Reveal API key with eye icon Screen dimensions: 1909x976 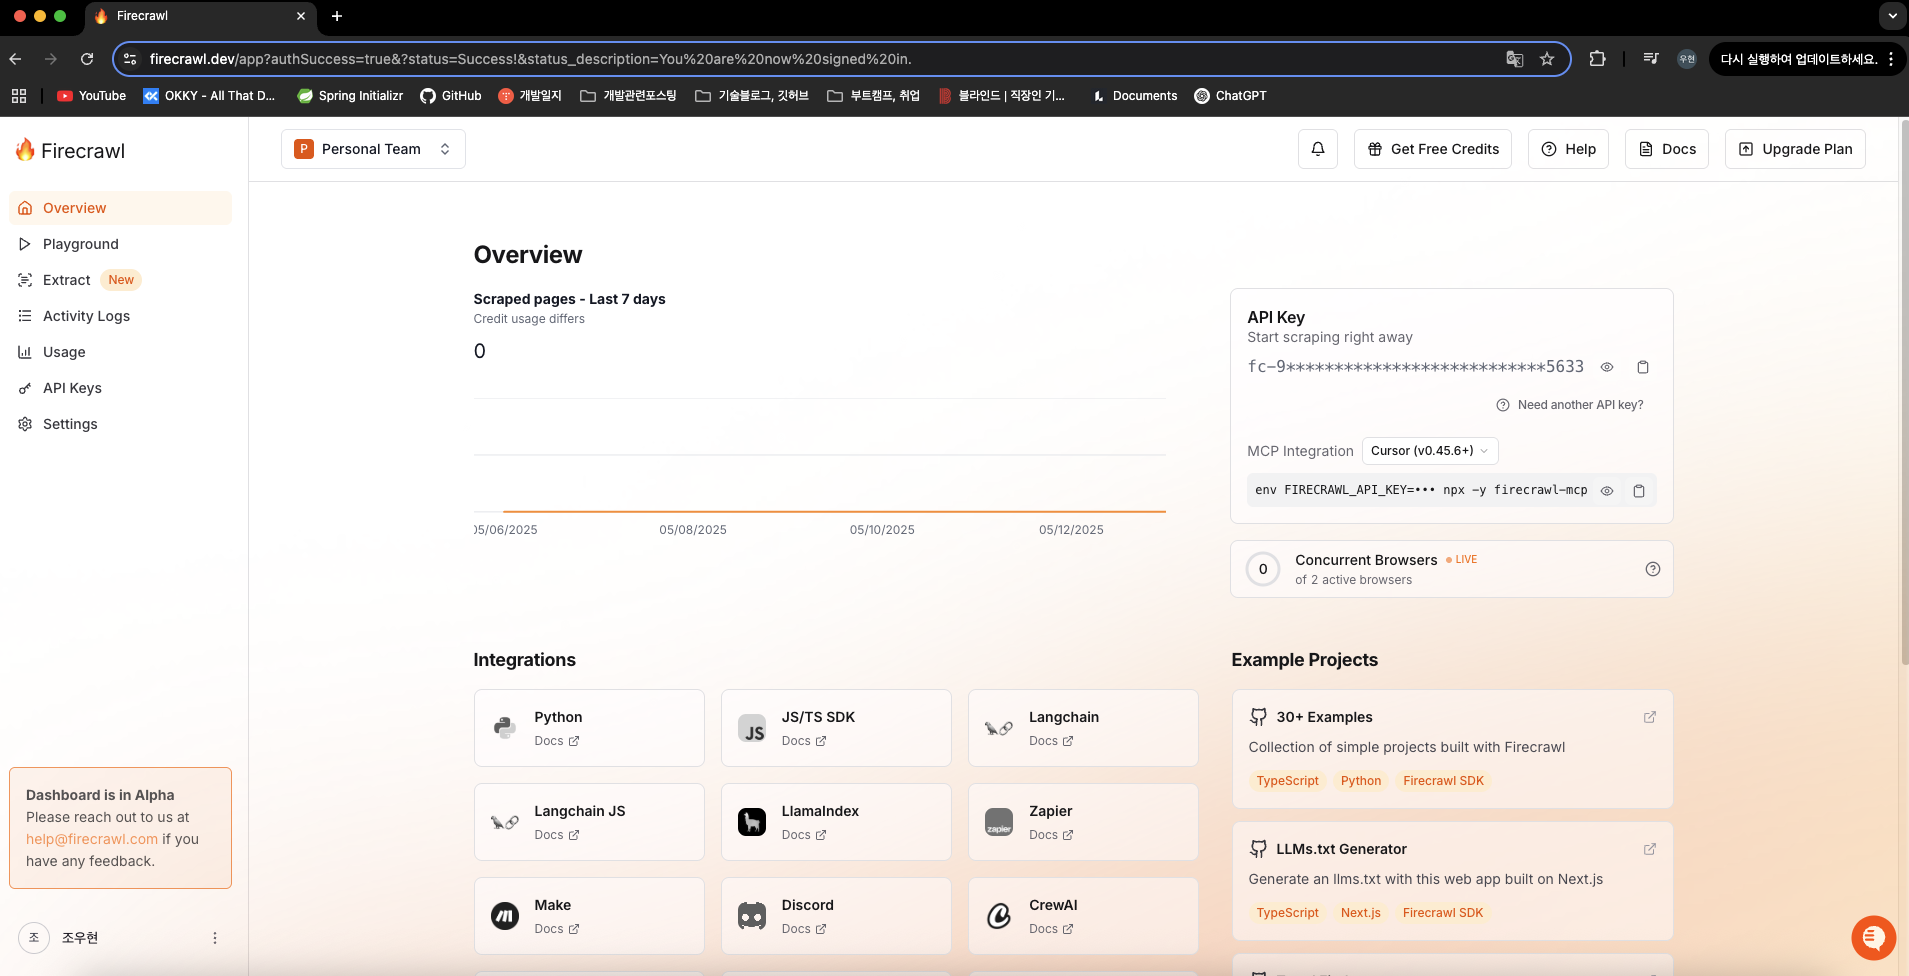click(1607, 367)
